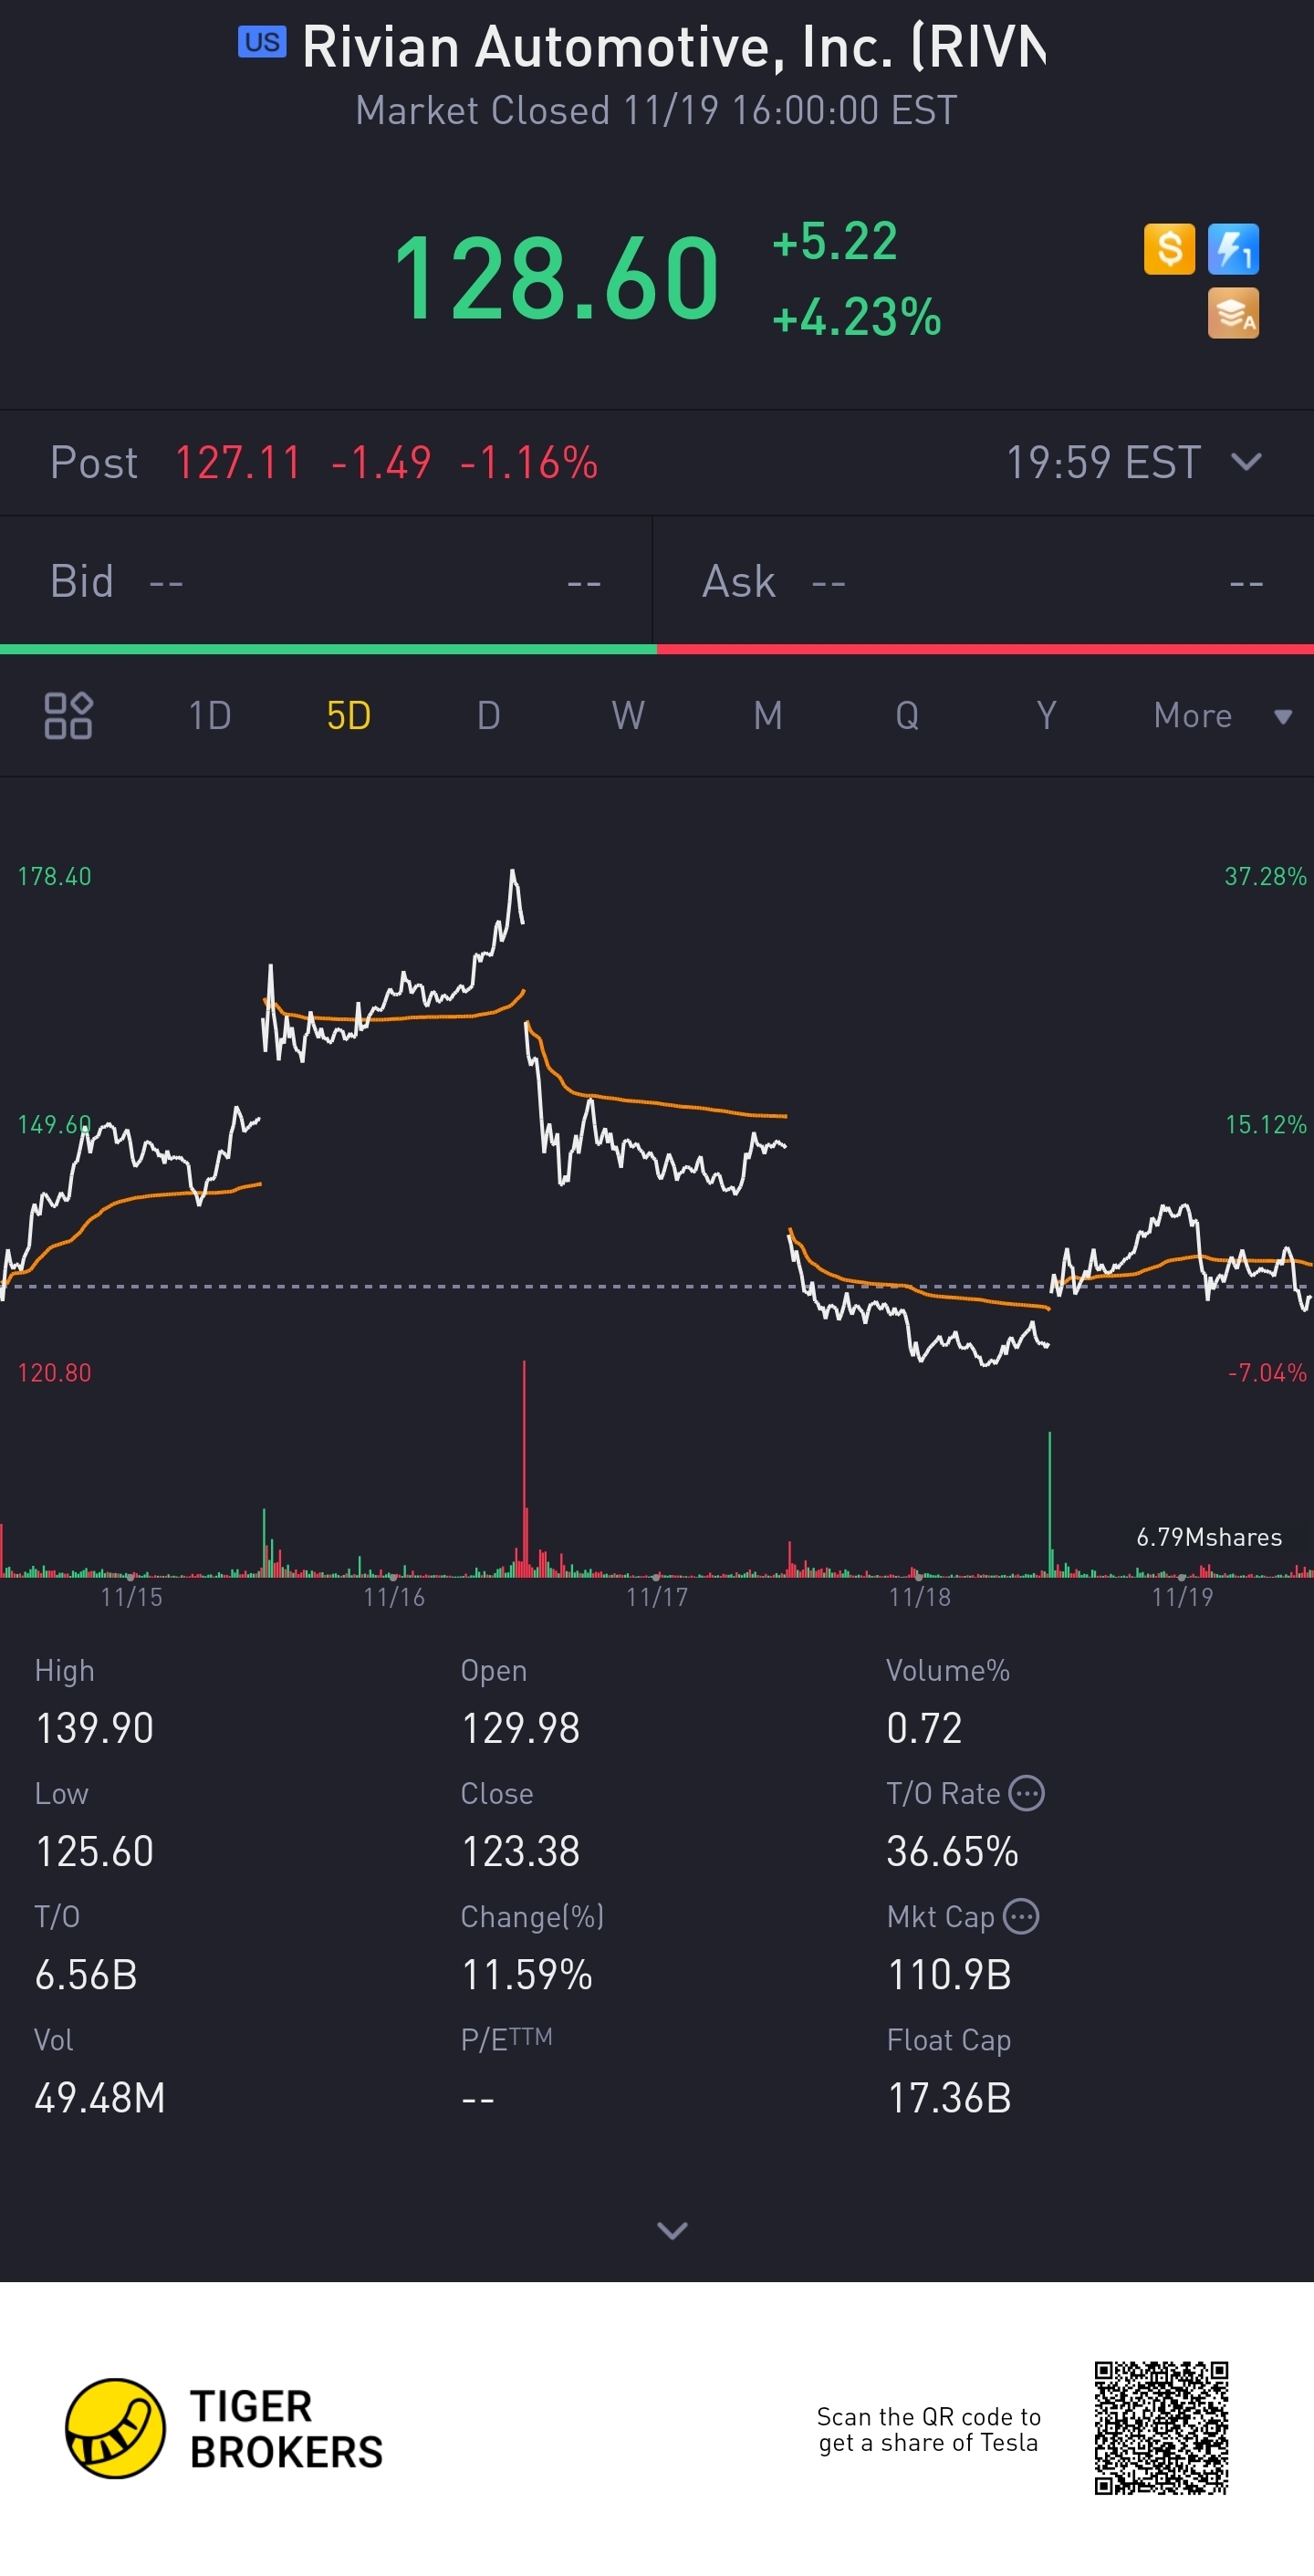Tap the Tesla share QR code
1314x2576 pixels.
[x=1161, y=2428]
